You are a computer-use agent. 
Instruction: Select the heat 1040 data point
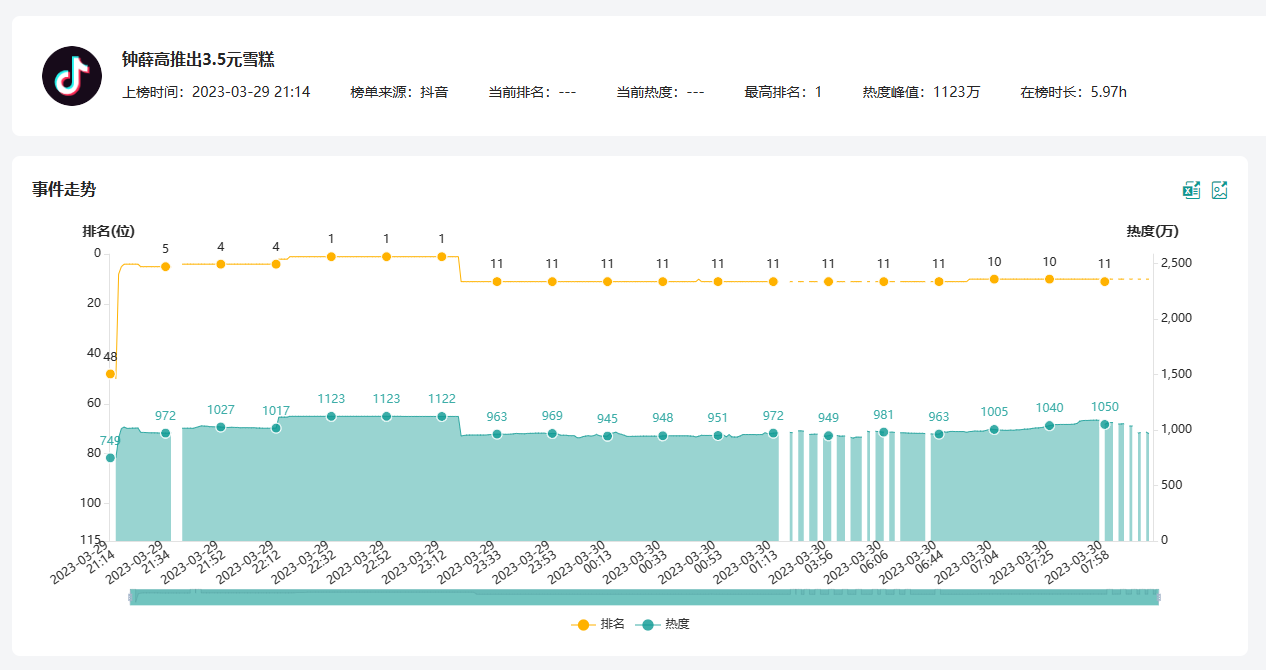(x=1049, y=426)
